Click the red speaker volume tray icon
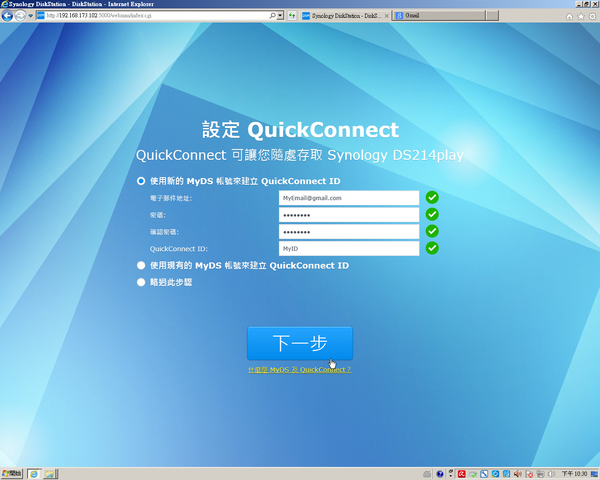Screen dimensions: 600x480 517,474
